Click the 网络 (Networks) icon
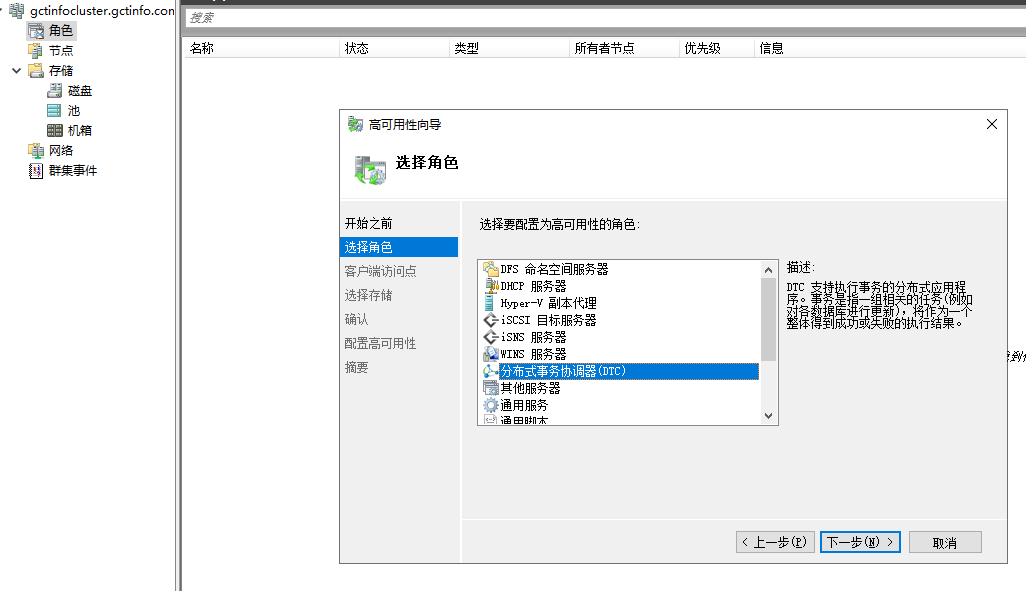This screenshot has width=1026, height=591. click(x=36, y=151)
